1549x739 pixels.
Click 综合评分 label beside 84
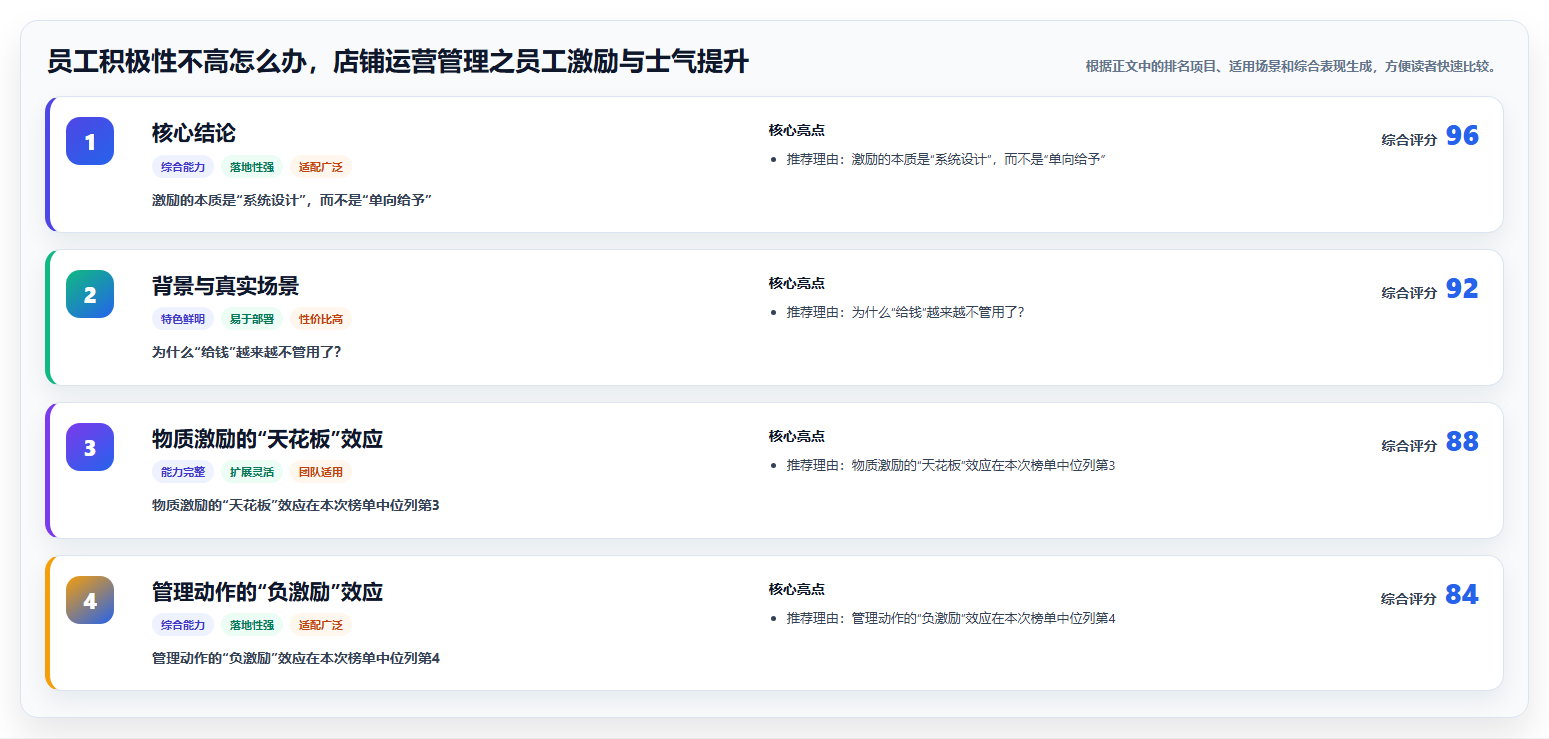click(1409, 599)
